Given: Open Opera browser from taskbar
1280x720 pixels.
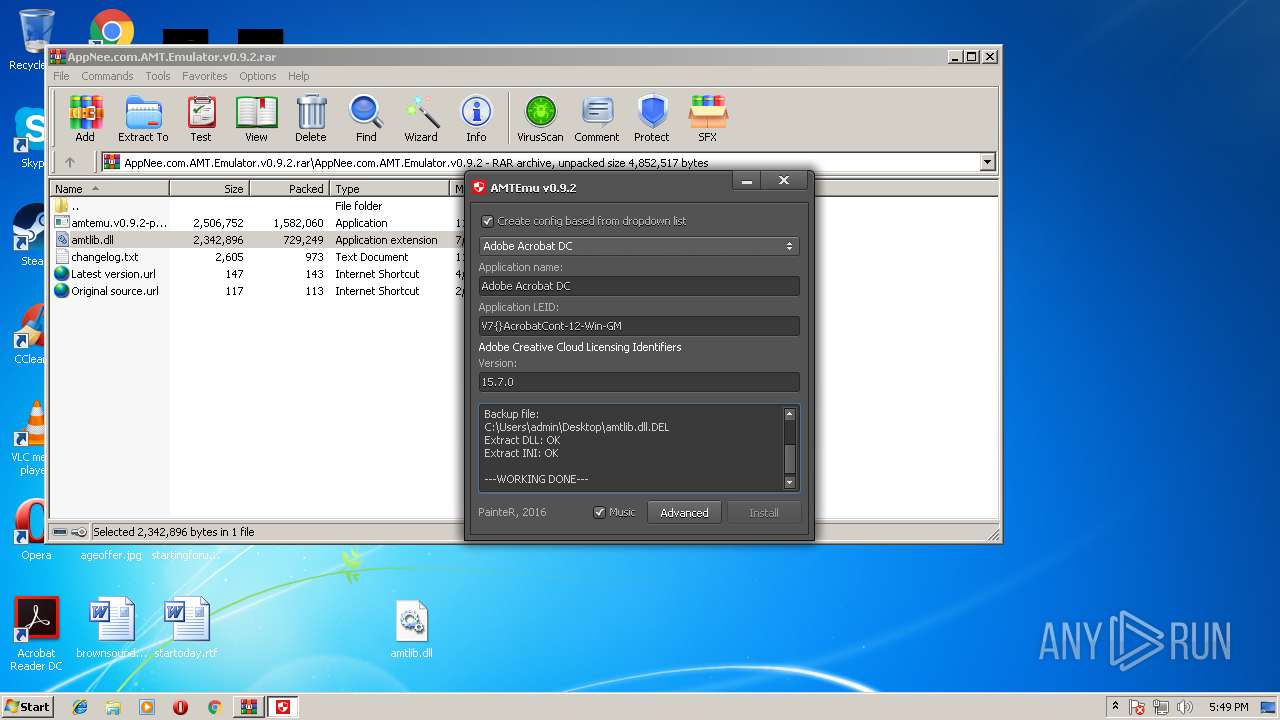Looking at the screenshot, I should pos(180,707).
